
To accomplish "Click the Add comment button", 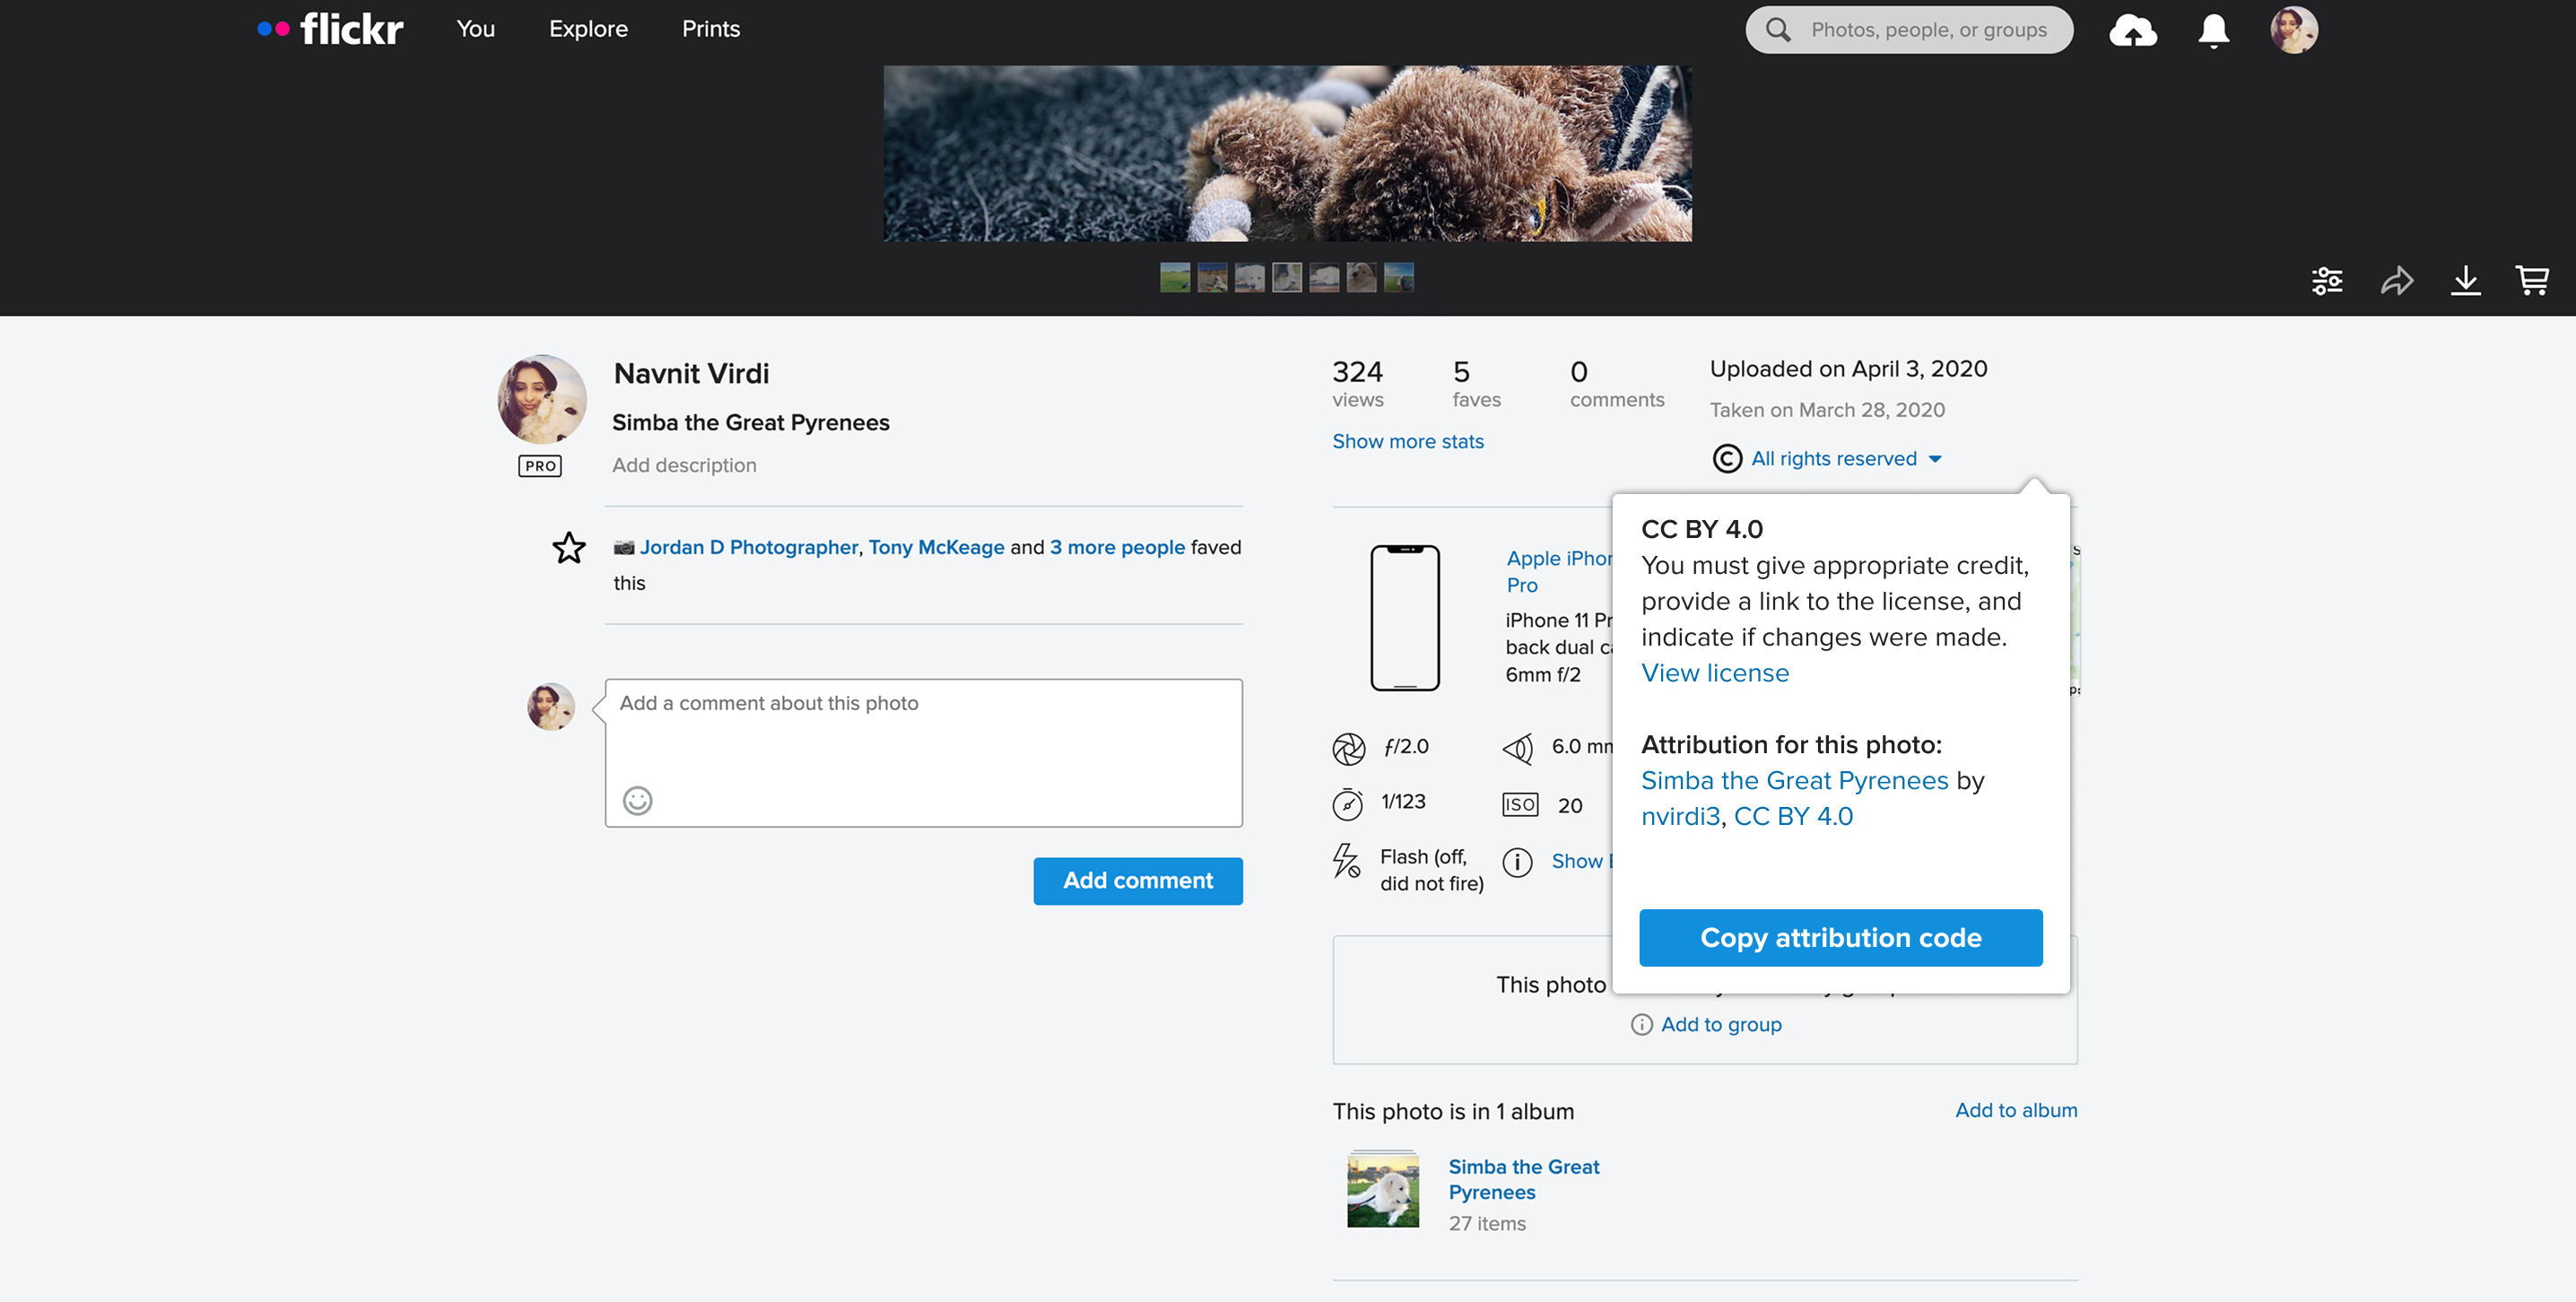I will (1137, 880).
